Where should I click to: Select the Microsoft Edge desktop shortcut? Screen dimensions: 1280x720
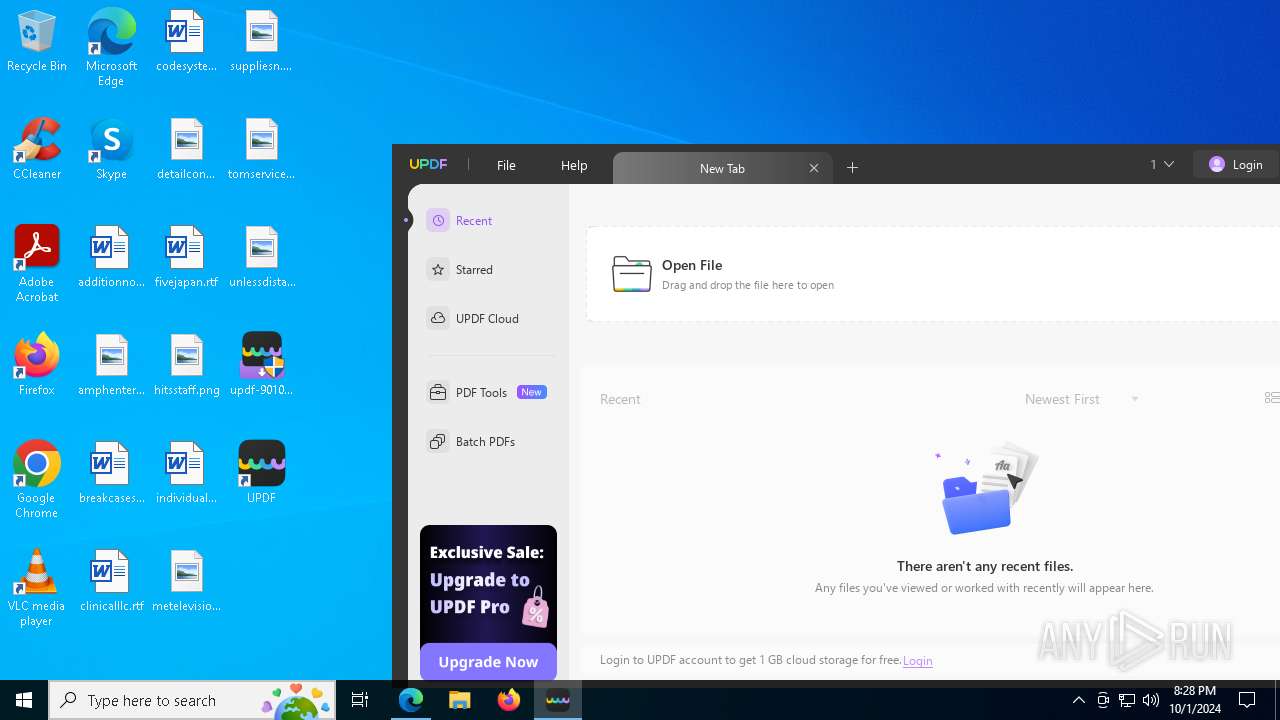tap(111, 47)
